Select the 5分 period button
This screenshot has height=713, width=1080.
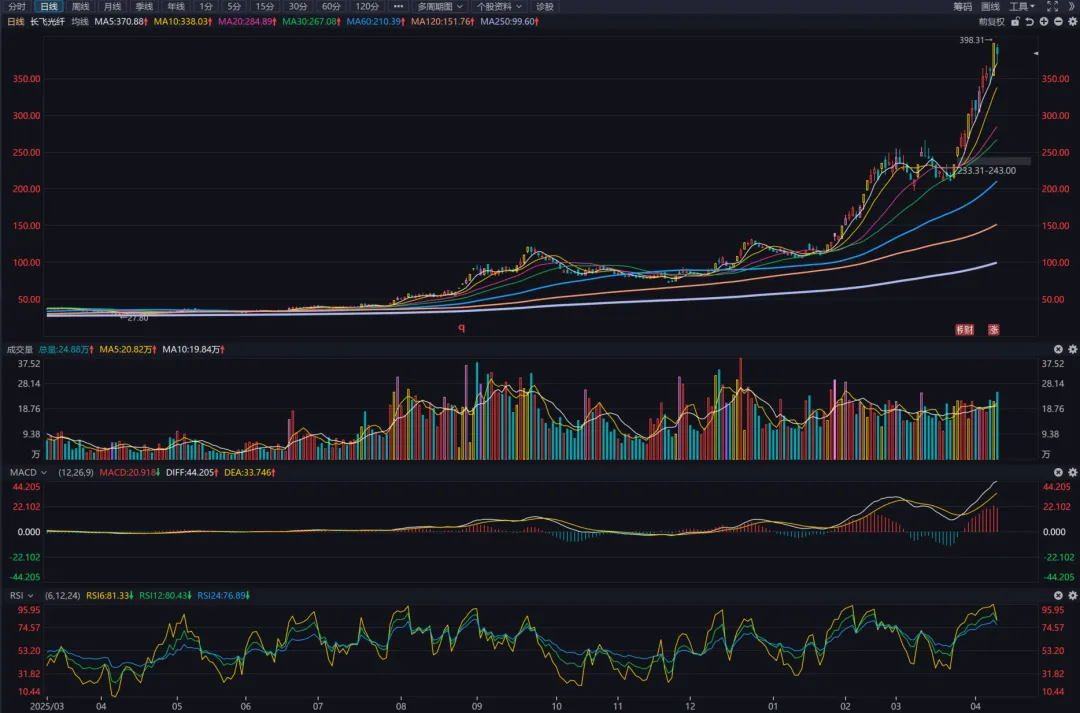[234, 6]
